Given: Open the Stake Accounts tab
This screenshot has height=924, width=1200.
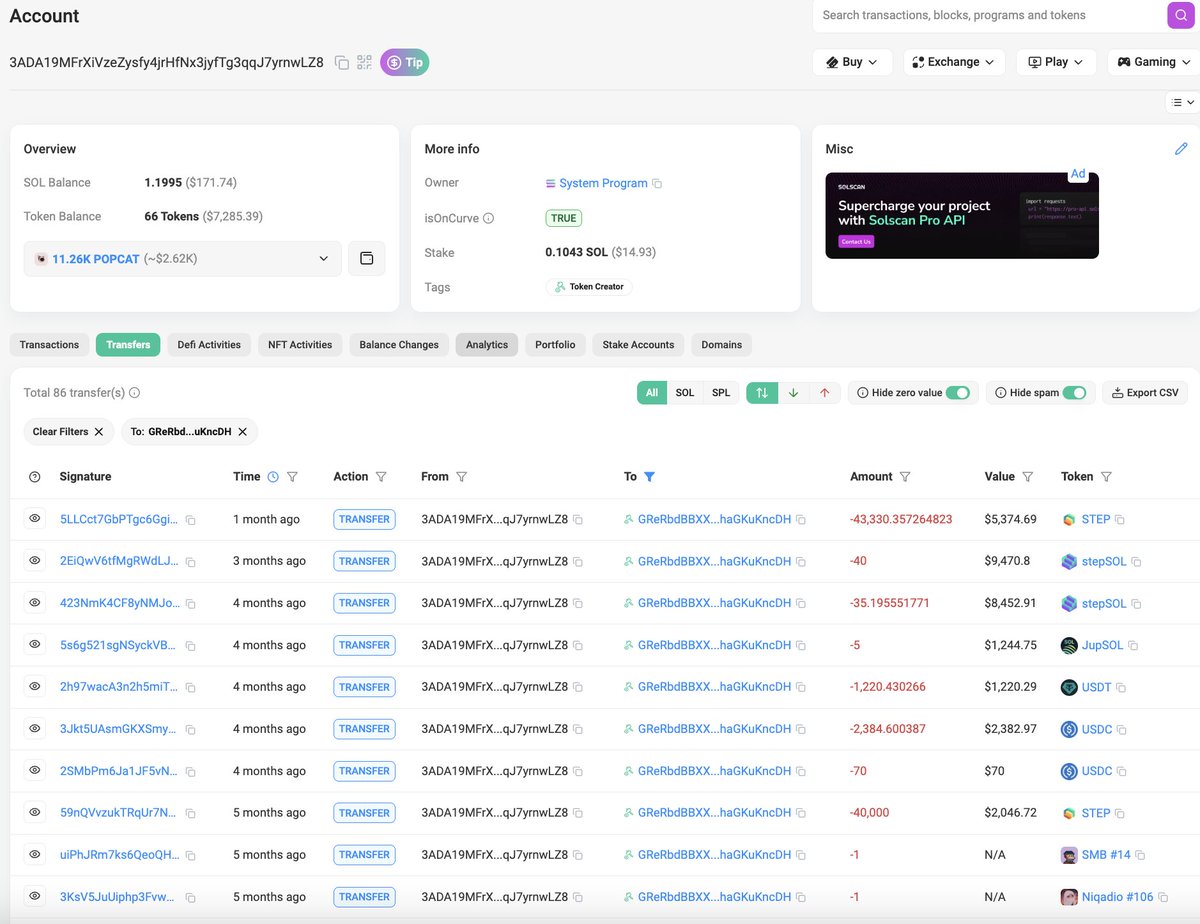Looking at the screenshot, I should tap(638, 344).
